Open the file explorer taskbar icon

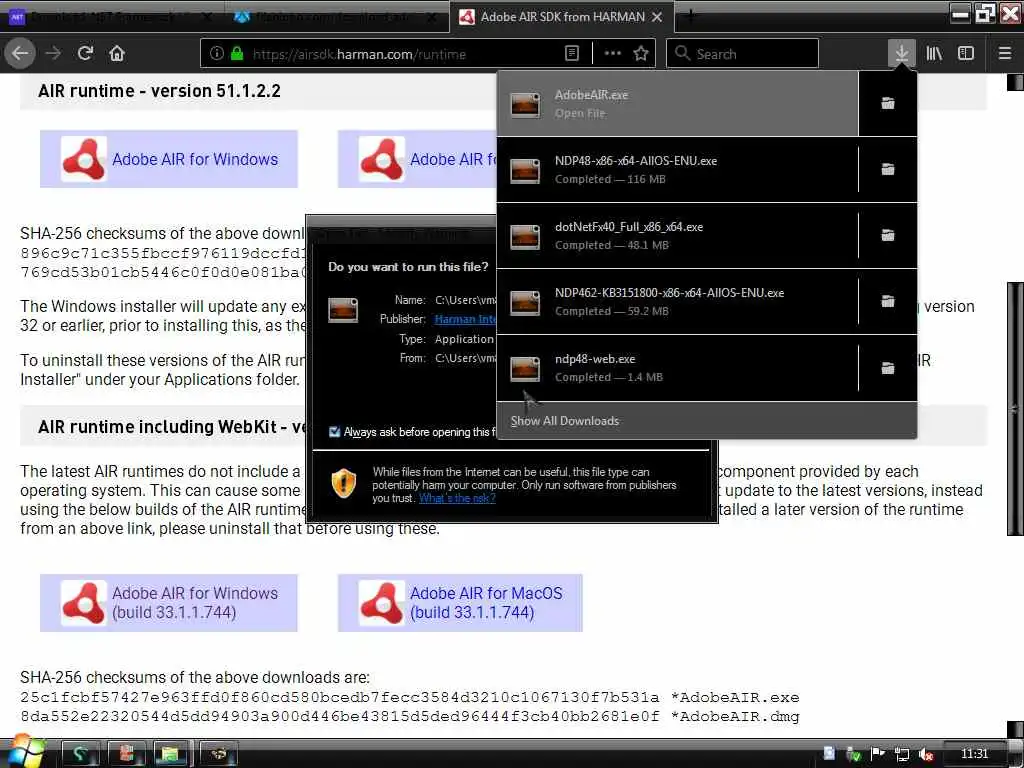tap(170, 754)
